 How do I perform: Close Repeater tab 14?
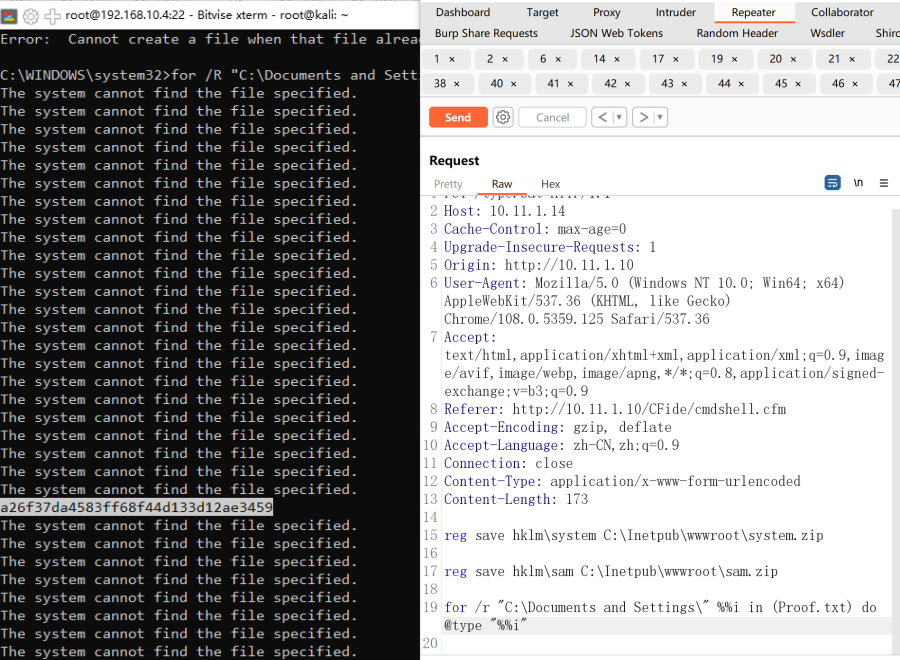point(617,59)
